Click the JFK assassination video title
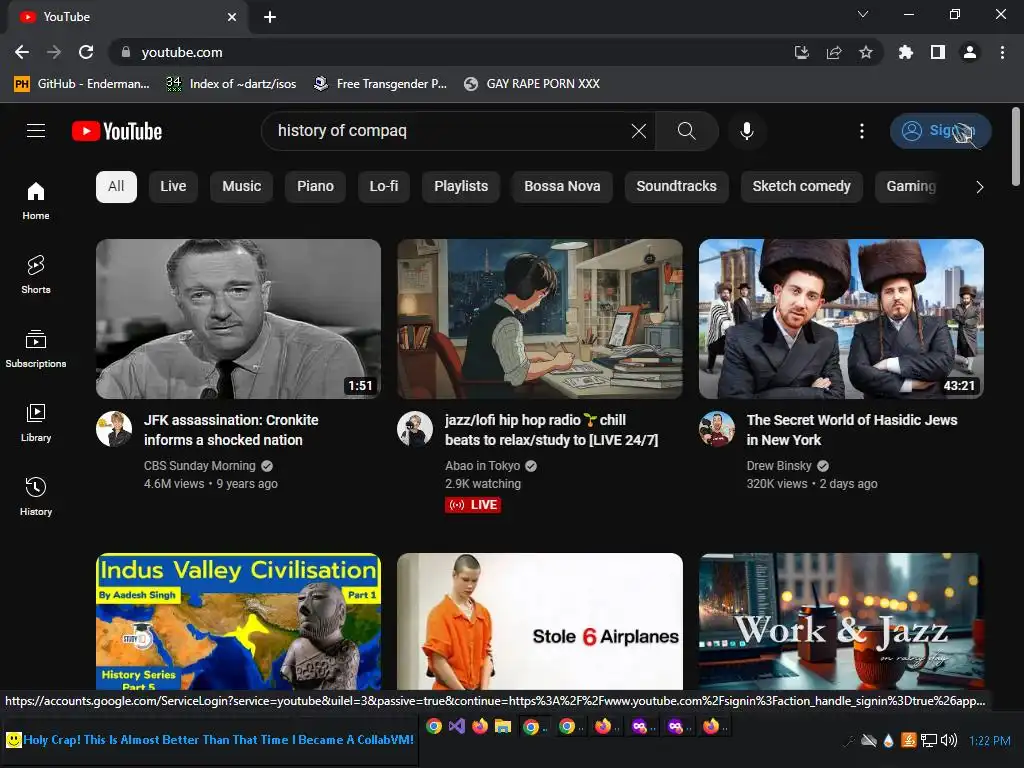Screen dimensions: 1024x768 [x=231, y=430]
